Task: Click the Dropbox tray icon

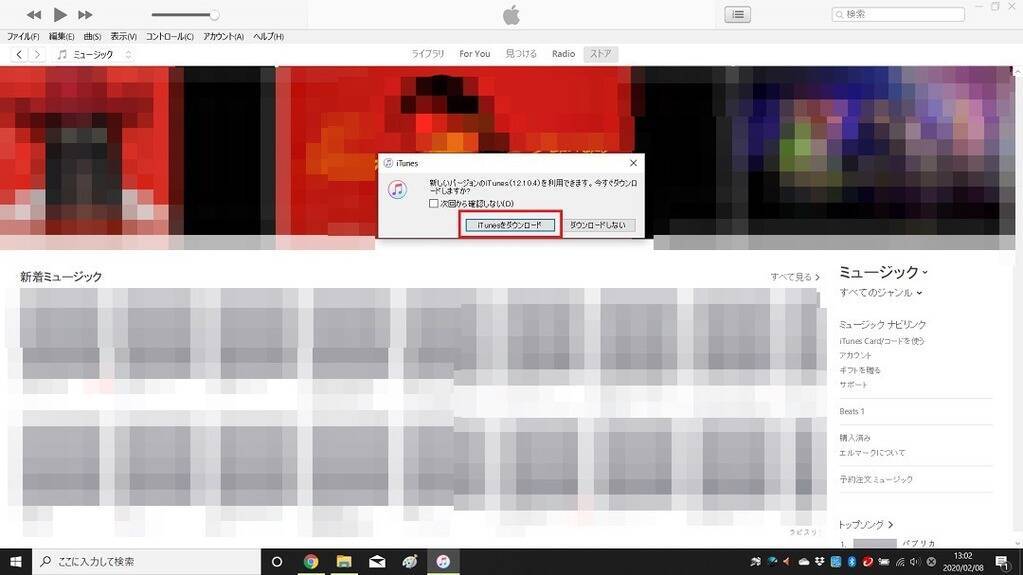Action: (819, 561)
